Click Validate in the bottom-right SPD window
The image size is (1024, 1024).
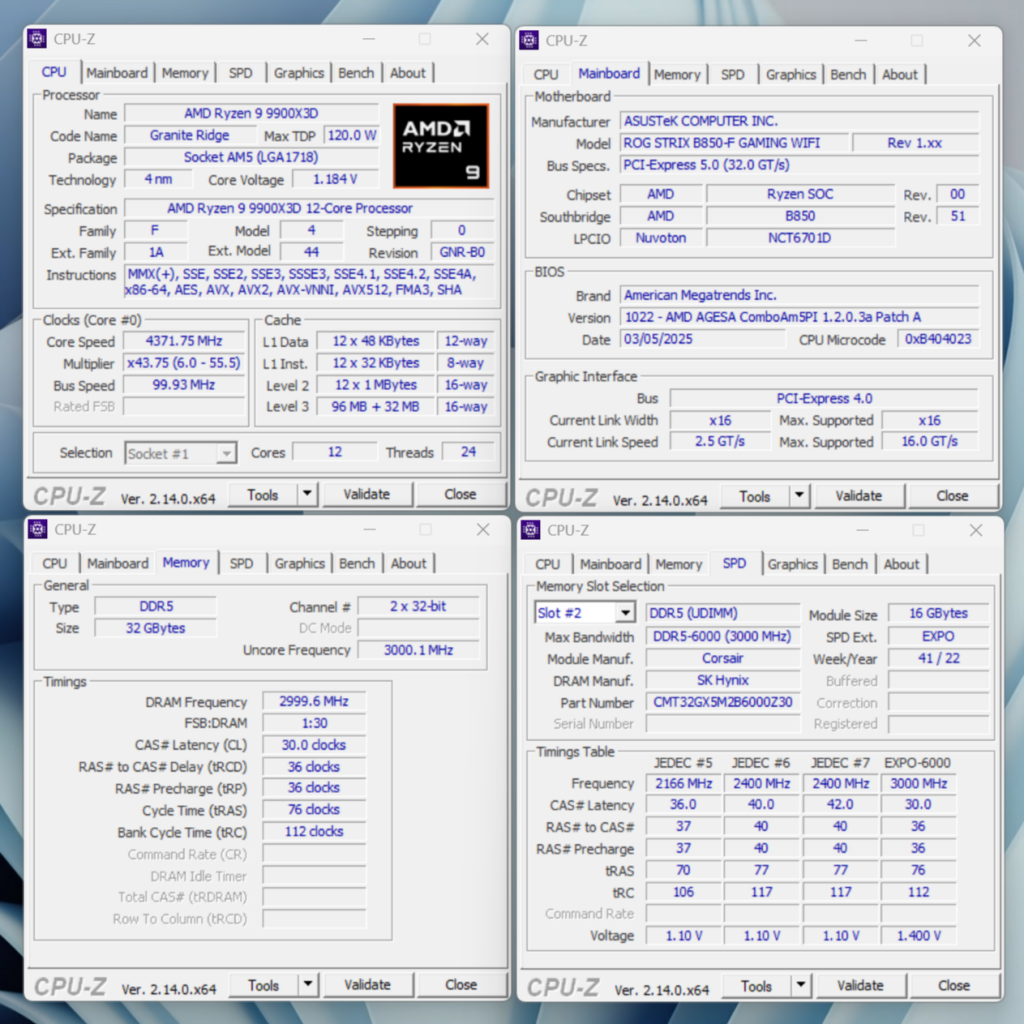coord(860,985)
